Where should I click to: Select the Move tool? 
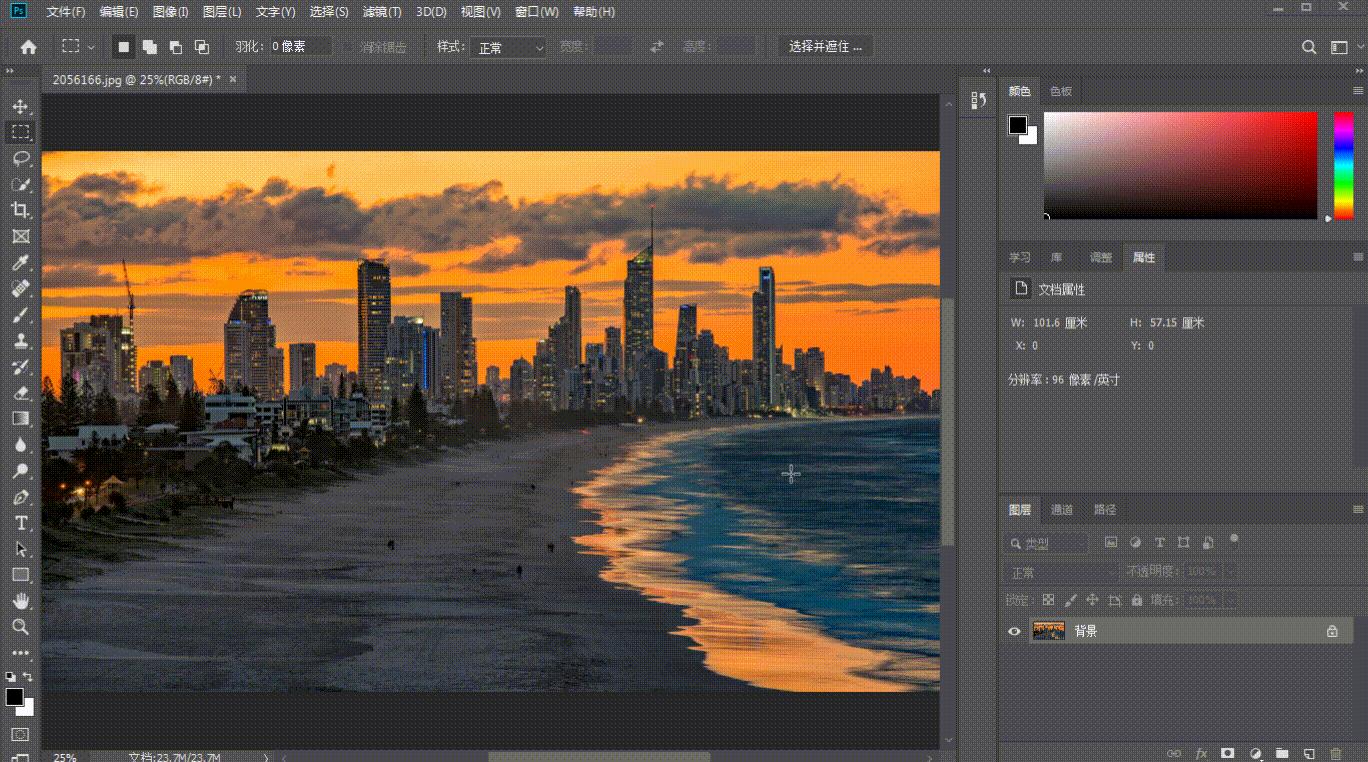[20, 106]
